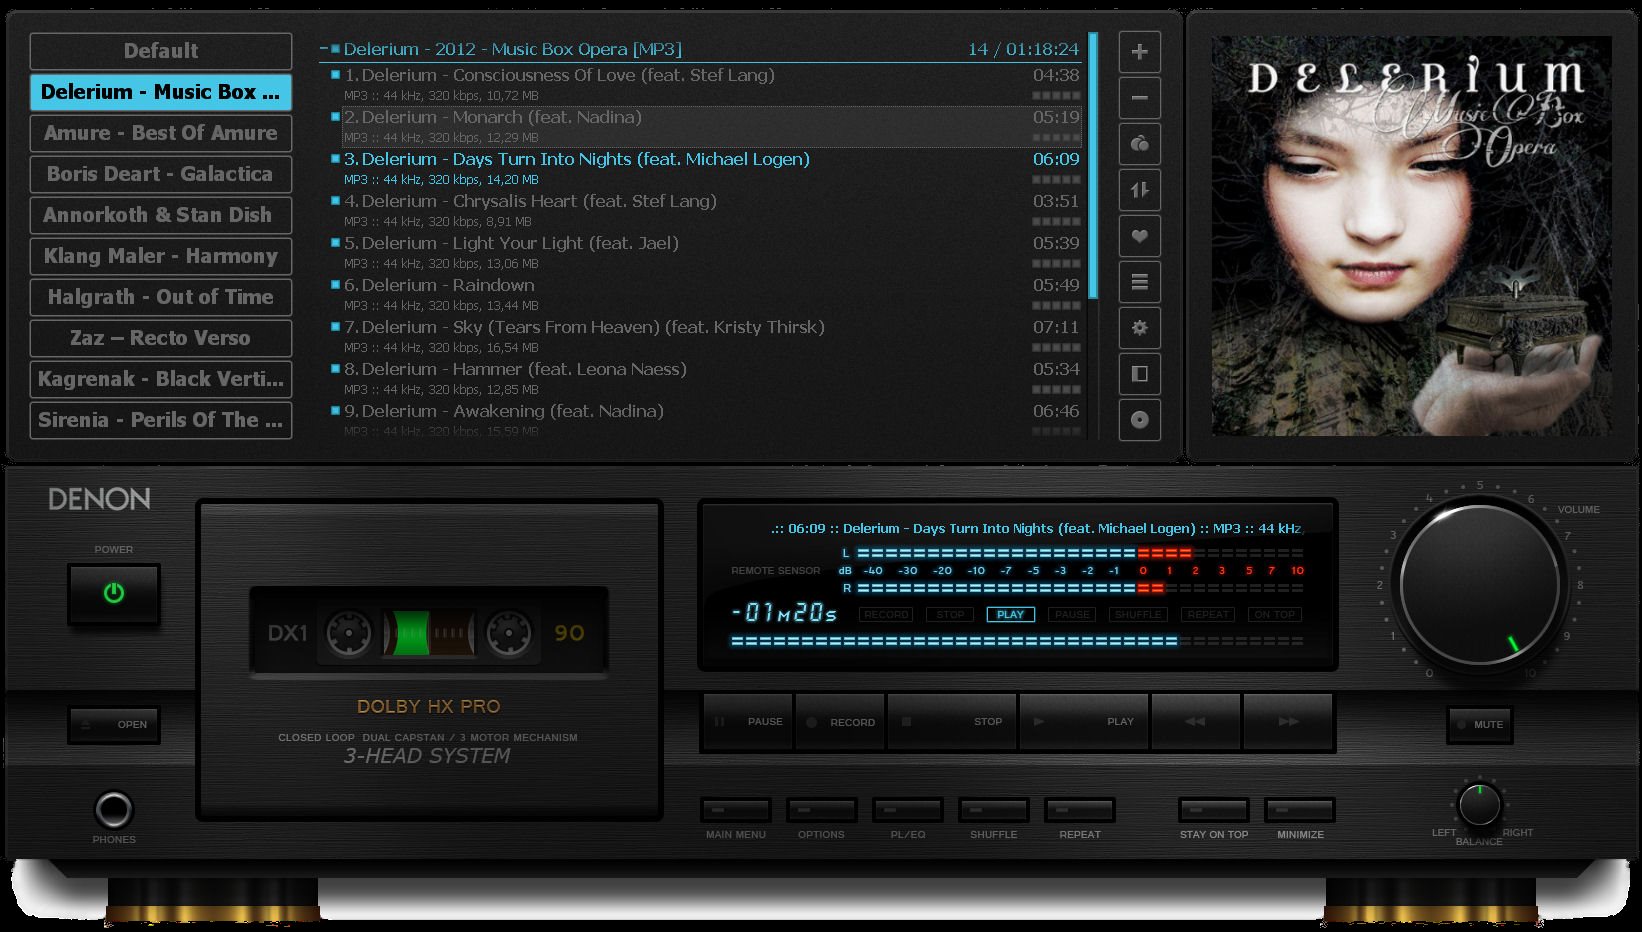Click the PAUSE deck button
This screenshot has width=1642, height=932.
point(748,721)
